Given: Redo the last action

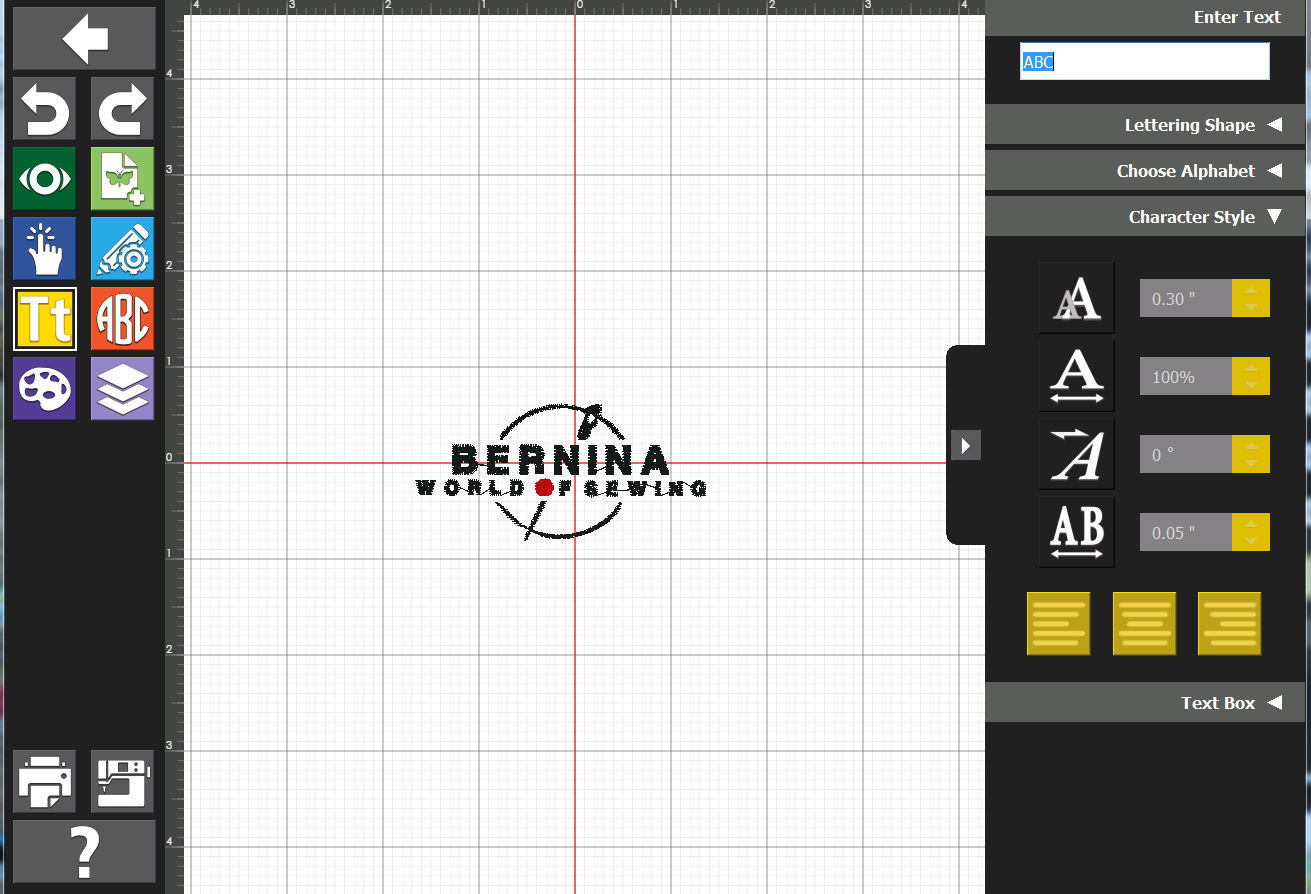Looking at the screenshot, I should (x=123, y=108).
